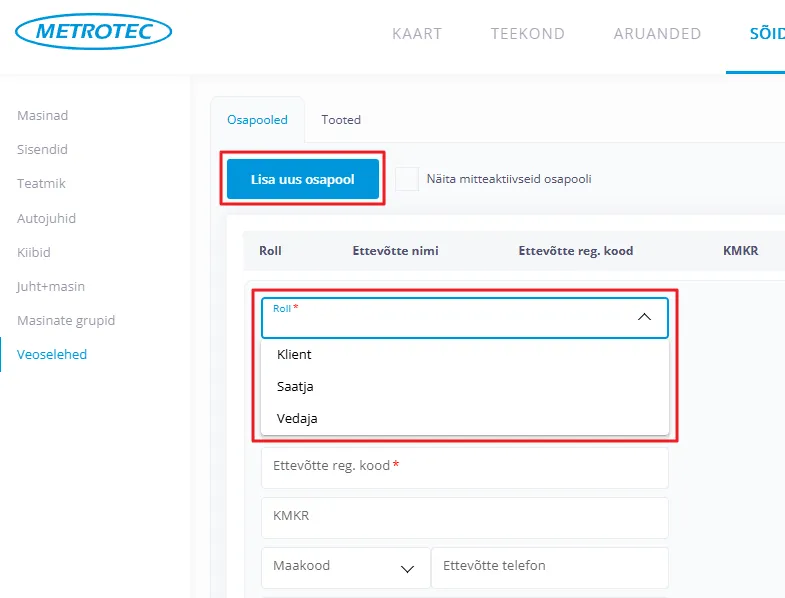Pick Vedaja role option
The width and height of the screenshot is (785, 598).
pos(297,418)
